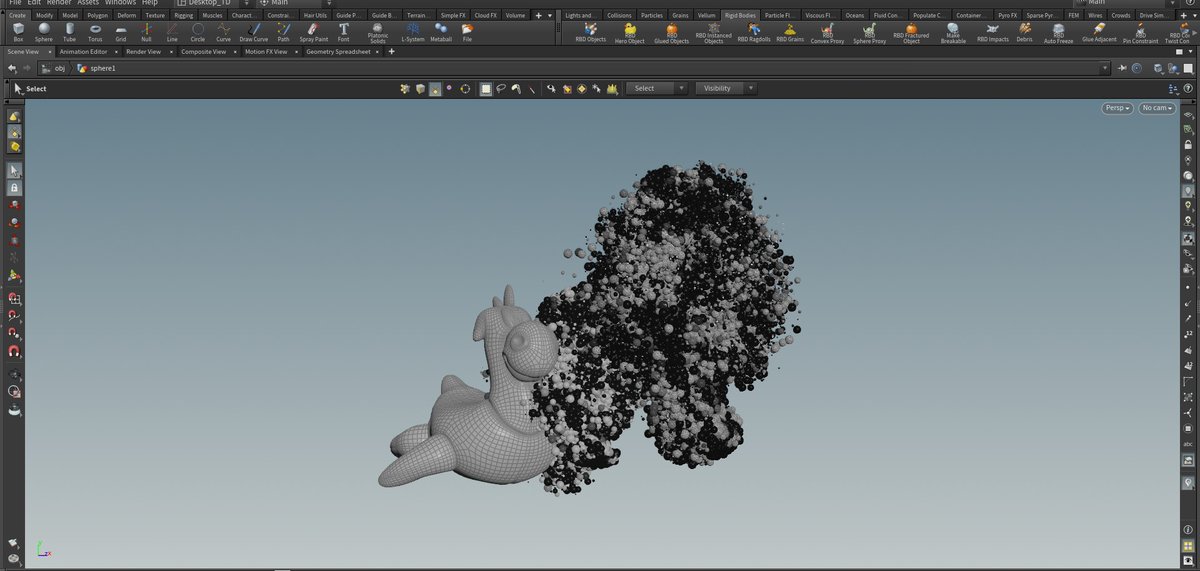This screenshot has width=1200, height=571.
Task: Switch to the Geometry Spreadsheet tab
Action: click(340, 51)
